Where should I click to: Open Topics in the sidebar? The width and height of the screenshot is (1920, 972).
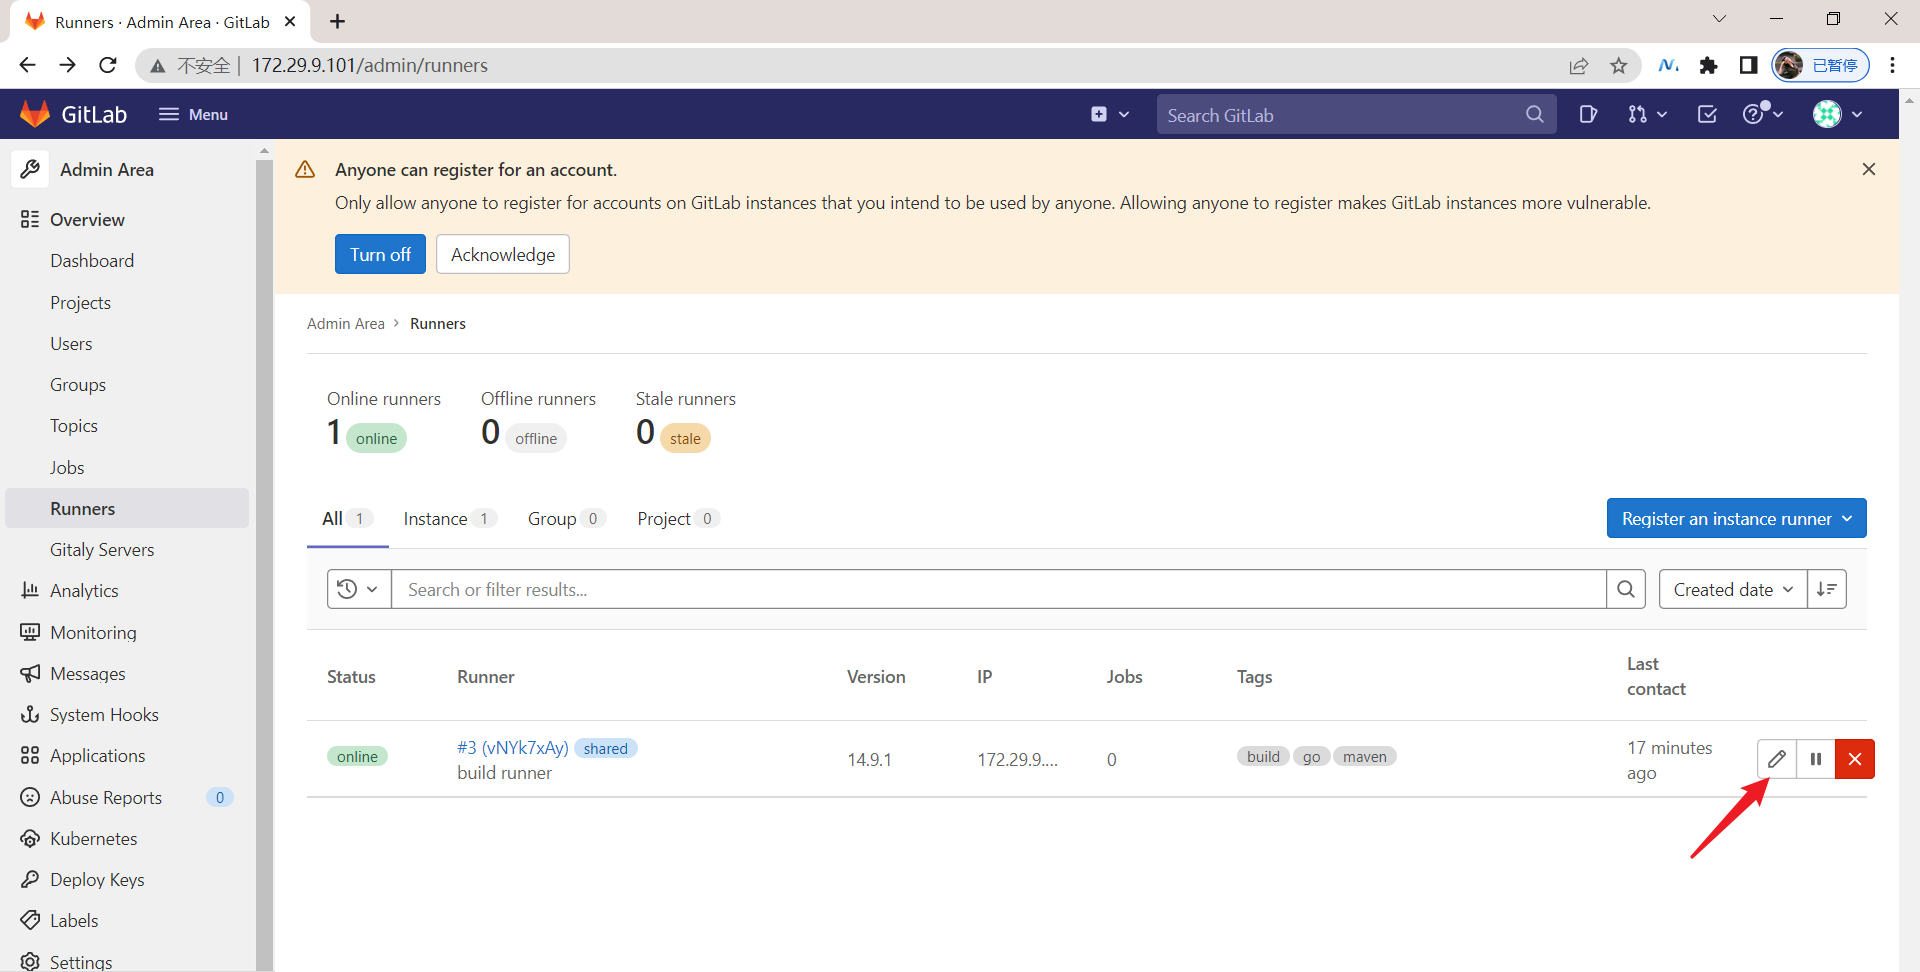74,425
